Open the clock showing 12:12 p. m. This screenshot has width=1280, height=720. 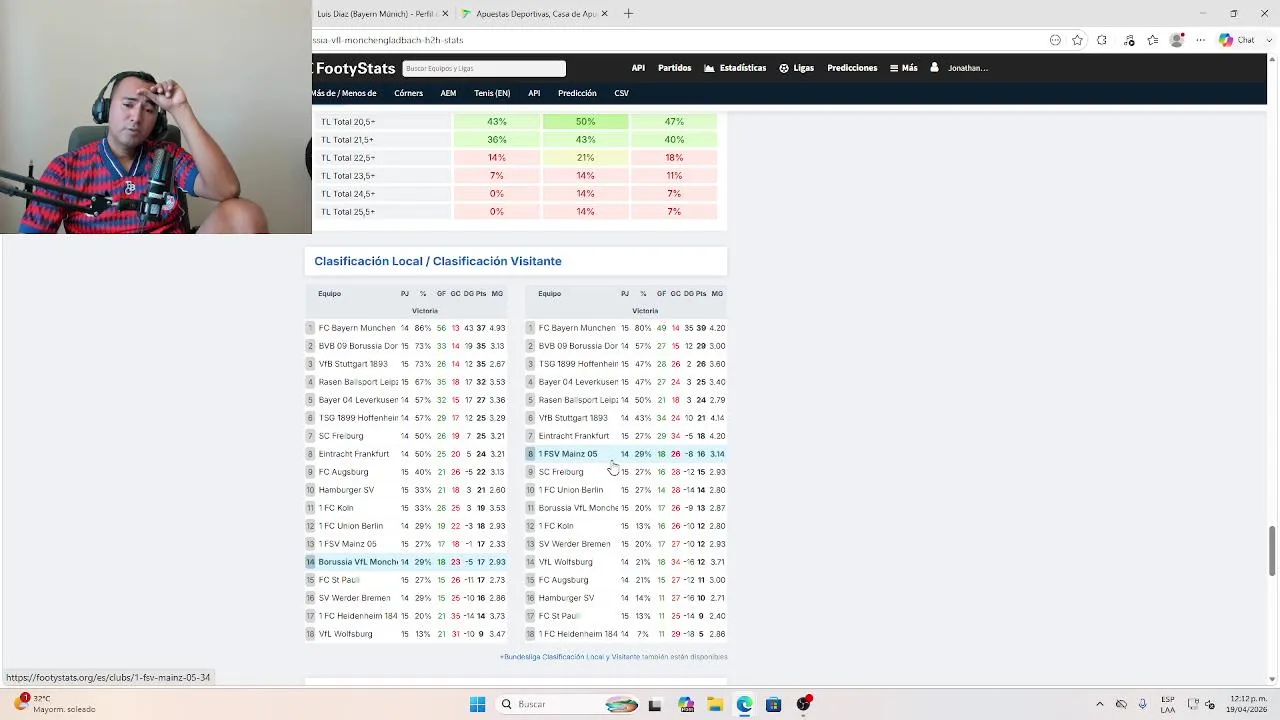[x=1249, y=704]
